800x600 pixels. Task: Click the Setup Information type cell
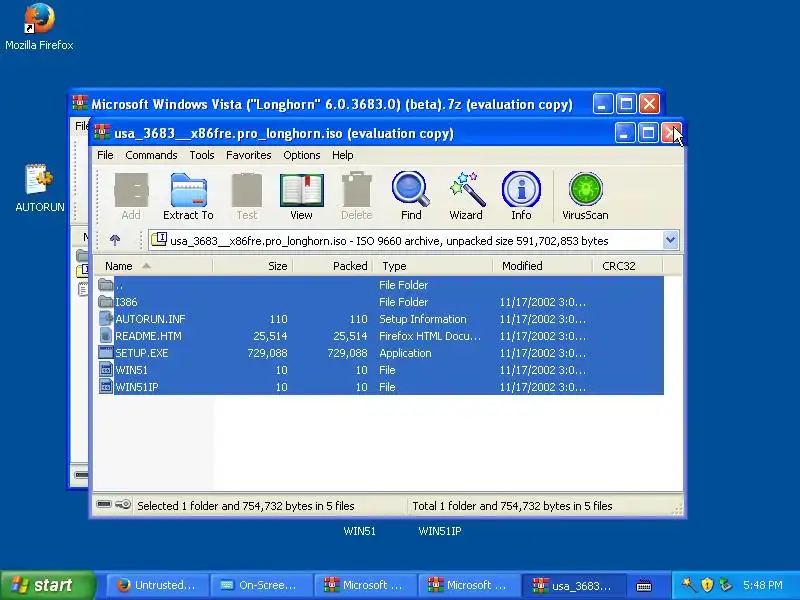pos(422,319)
